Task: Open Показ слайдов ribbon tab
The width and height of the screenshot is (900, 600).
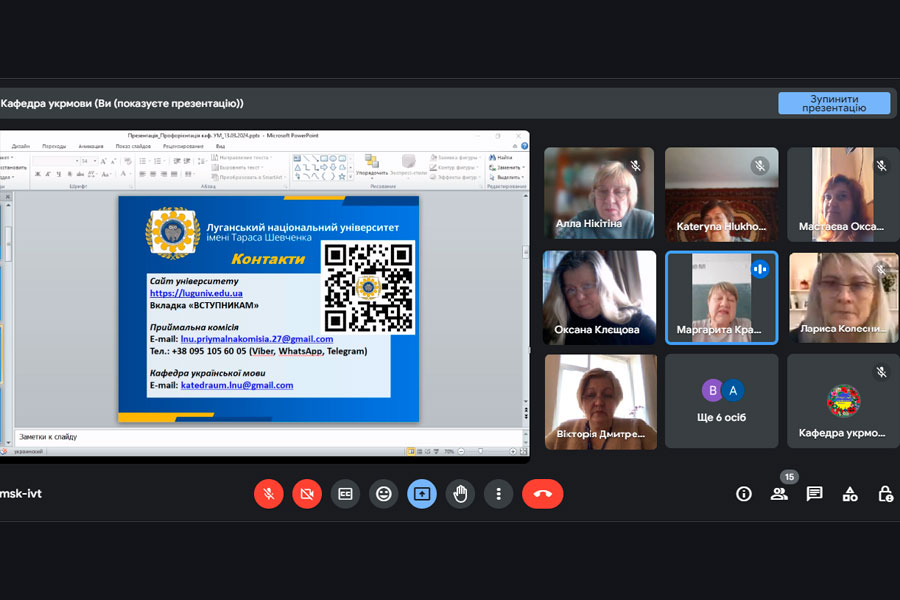Action: tap(133, 146)
